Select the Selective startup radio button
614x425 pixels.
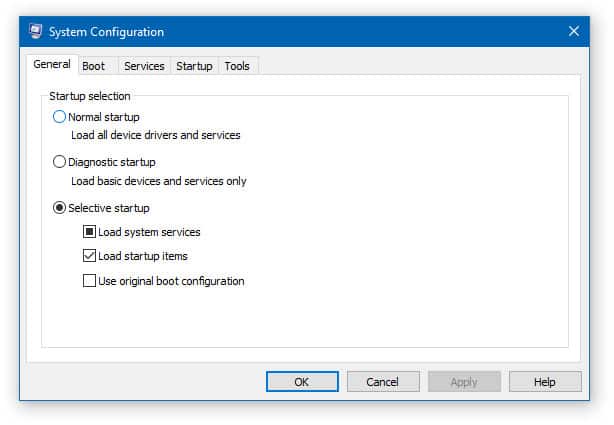pos(59,208)
